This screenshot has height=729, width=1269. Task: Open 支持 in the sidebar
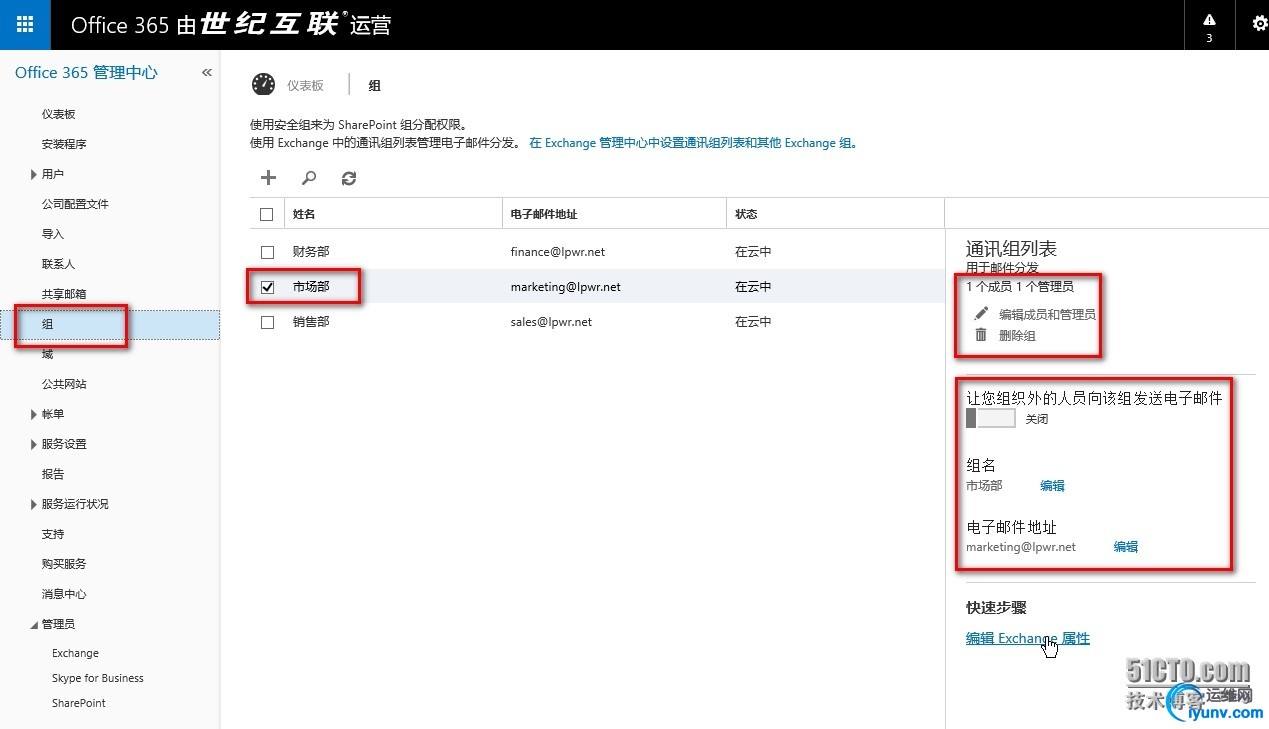tap(52, 534)
